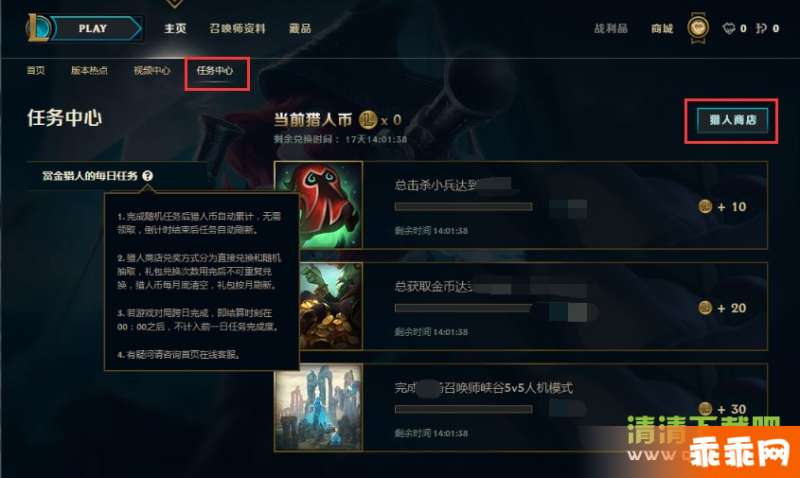The image size is (800, 478).
Task: Click the League of Legends logo icon
Action: click(38, 28)
